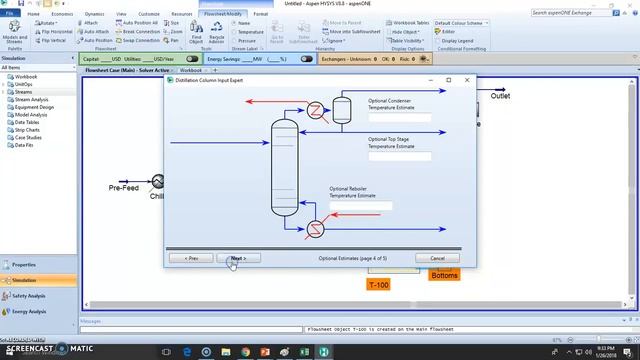Click the T-100 column label
The height and width of the screenshot is (360, 640).
tap(378, 284)
